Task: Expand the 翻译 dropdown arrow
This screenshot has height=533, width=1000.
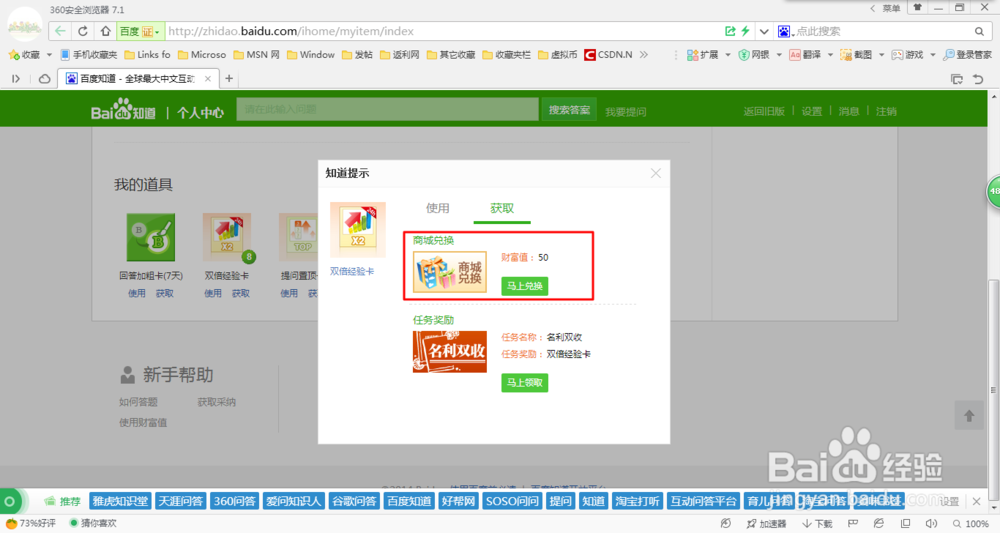Action: 830,55
